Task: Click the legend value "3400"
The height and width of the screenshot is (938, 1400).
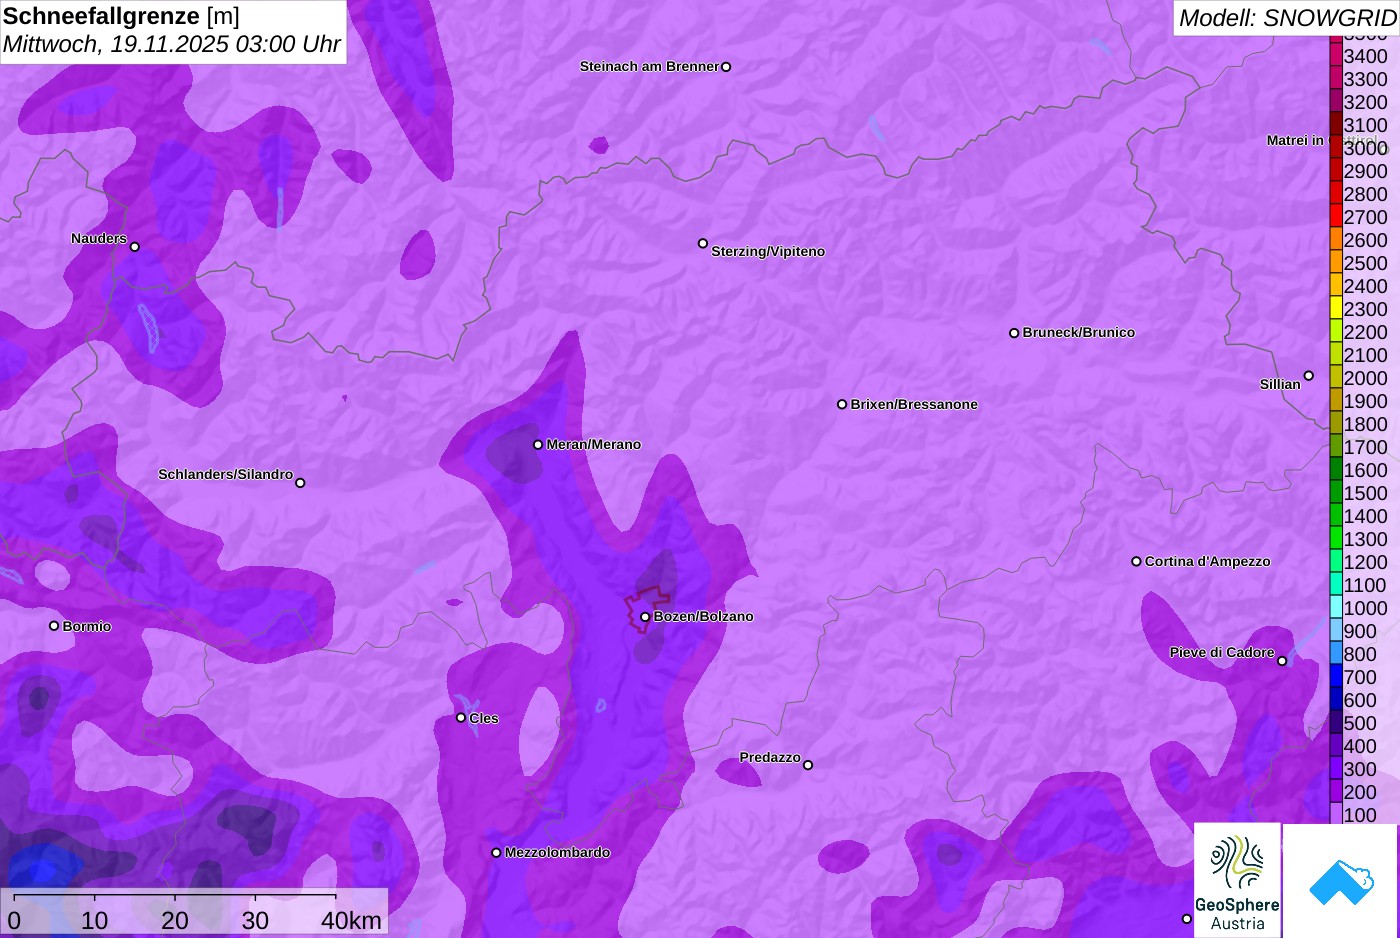Action: [x=1366, y=57]
